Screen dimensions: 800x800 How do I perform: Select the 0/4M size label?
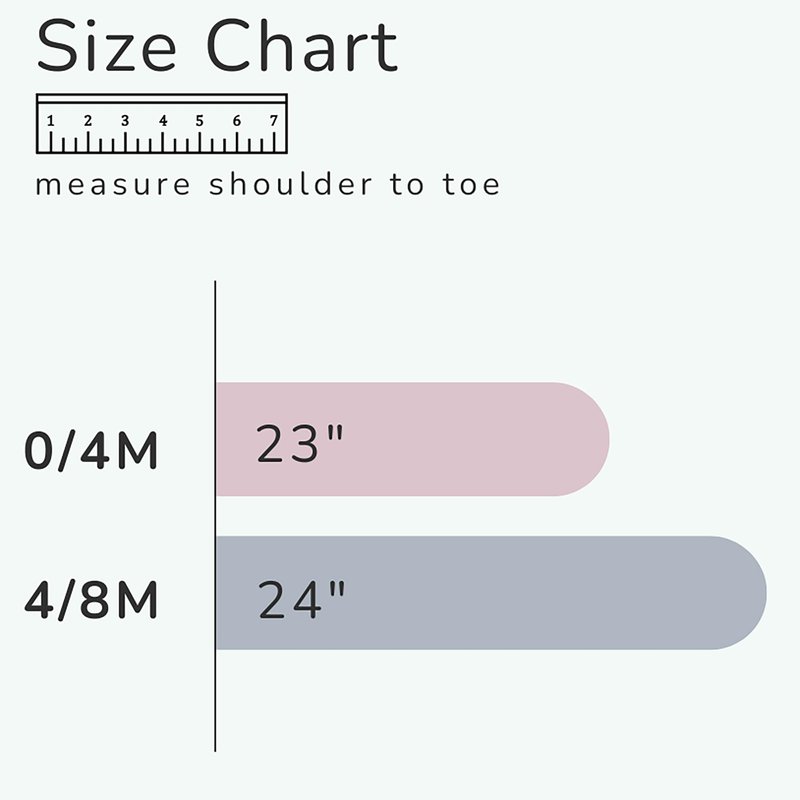(x=91, y=452)
